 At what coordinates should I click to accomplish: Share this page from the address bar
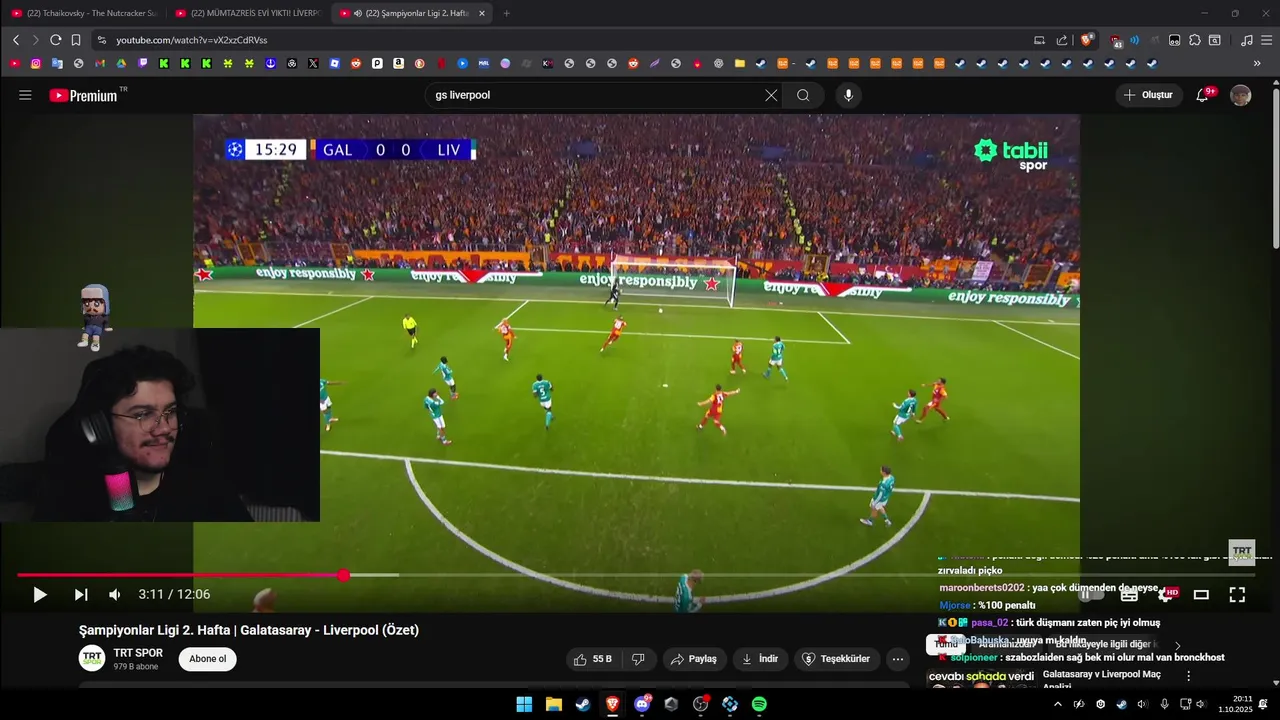(x=1062, y=40)
